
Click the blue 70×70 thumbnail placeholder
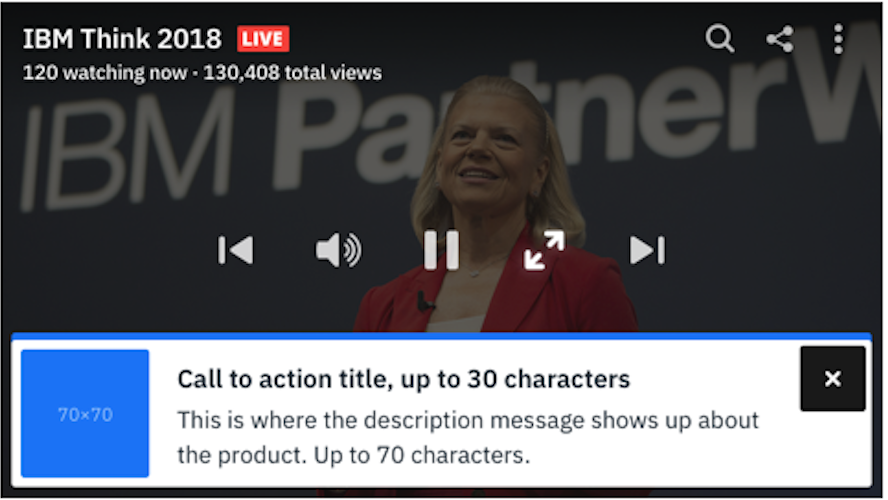85,413
